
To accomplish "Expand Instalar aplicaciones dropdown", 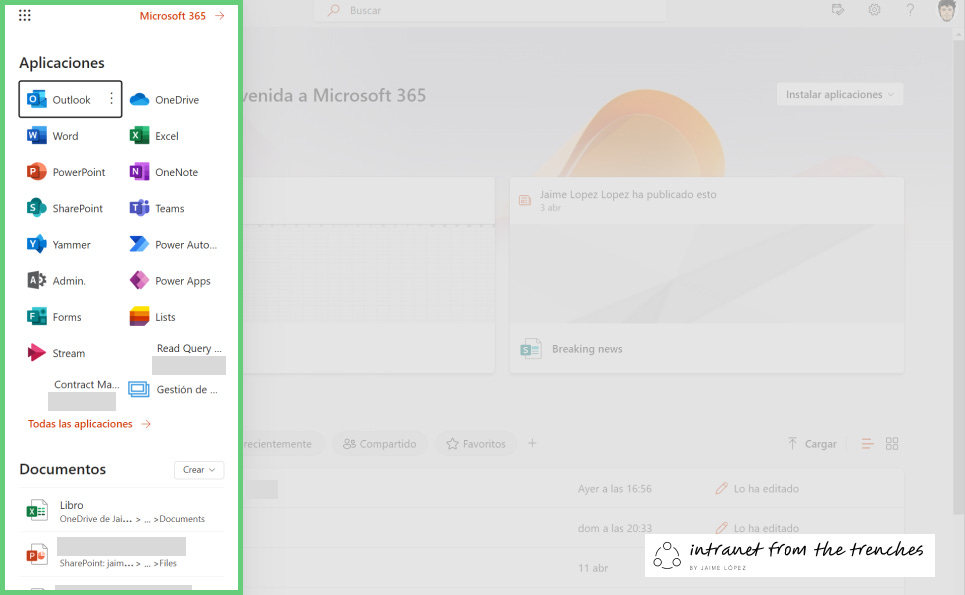I will coord(839,94).
